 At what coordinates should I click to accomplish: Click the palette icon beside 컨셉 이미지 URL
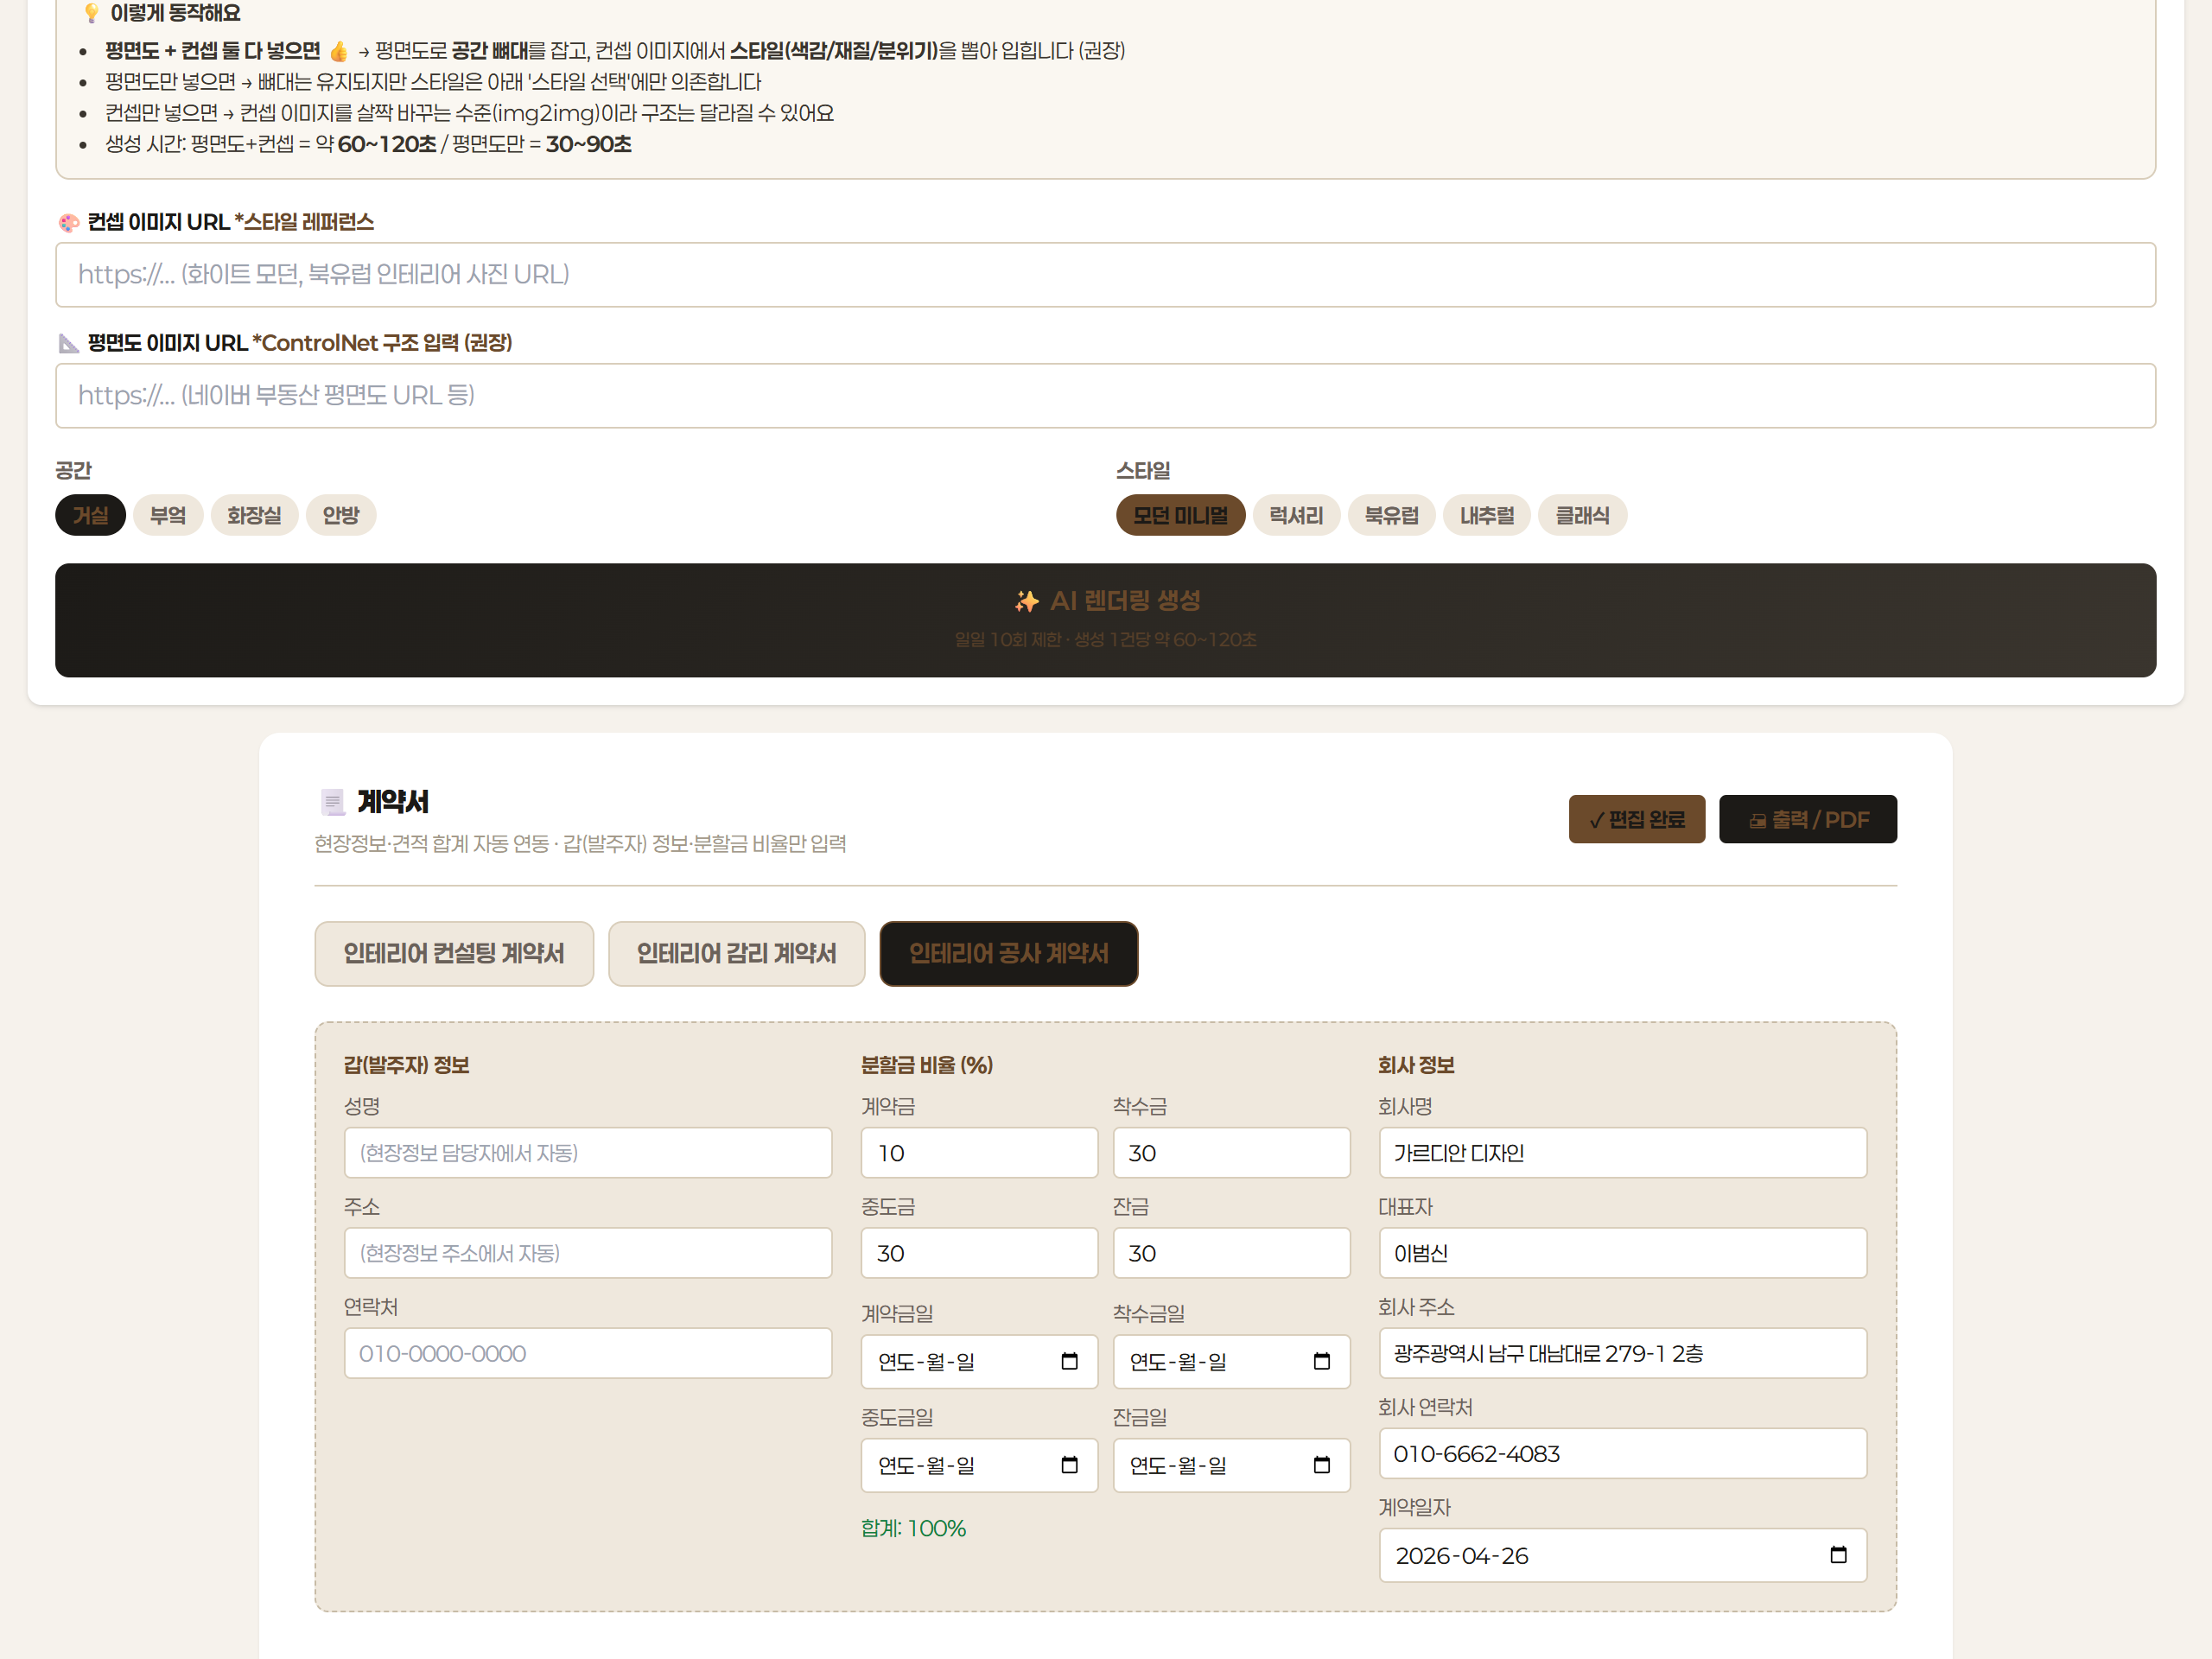coord(69,222)
